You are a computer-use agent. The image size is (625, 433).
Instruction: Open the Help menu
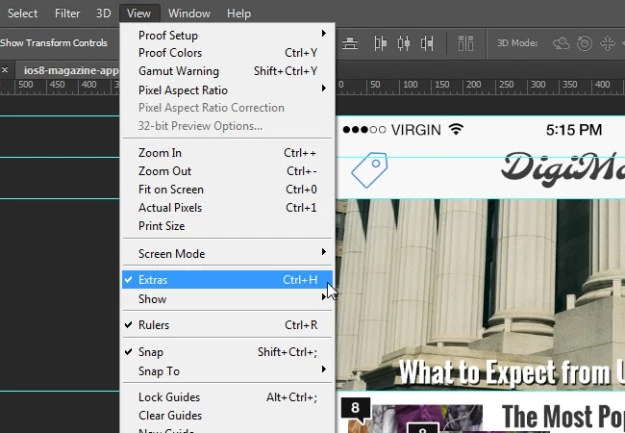pyautogui.click(x=239, y=13)
